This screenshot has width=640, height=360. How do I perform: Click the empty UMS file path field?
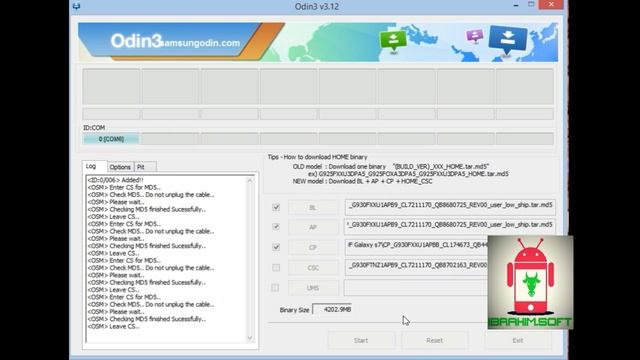click(416, 288)
